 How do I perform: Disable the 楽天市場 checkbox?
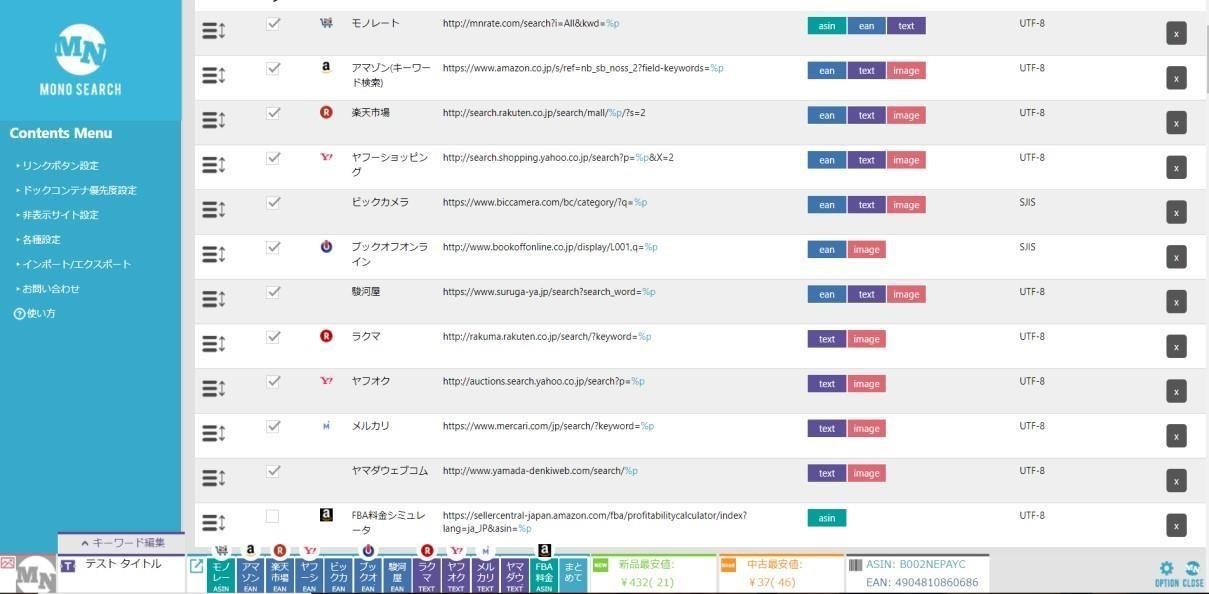point(272,113)
